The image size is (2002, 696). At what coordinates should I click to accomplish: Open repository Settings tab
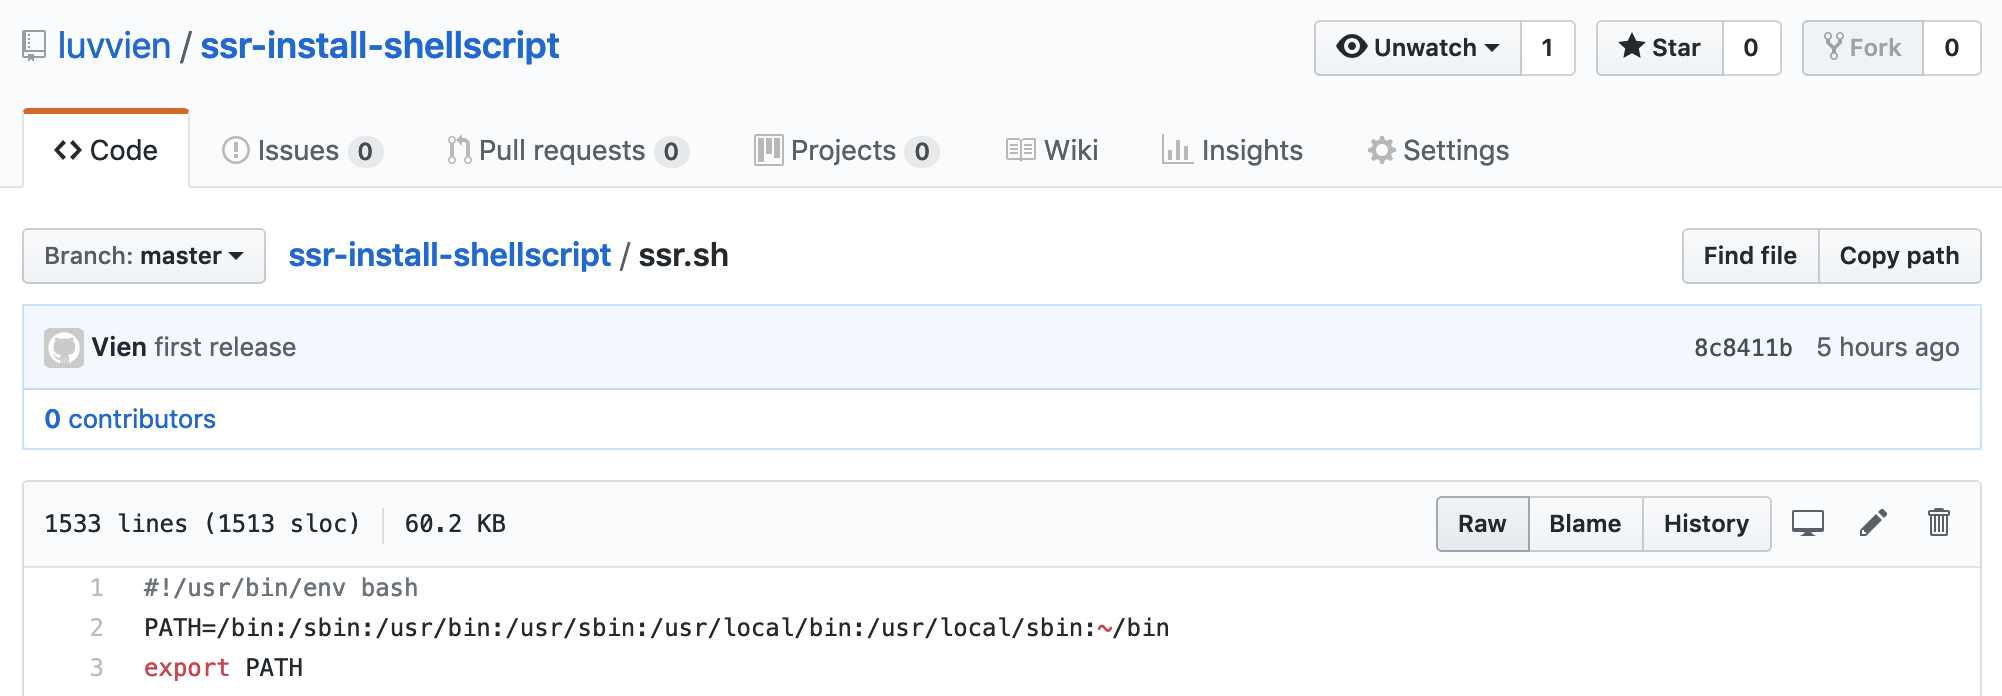tap(1438, 150)
